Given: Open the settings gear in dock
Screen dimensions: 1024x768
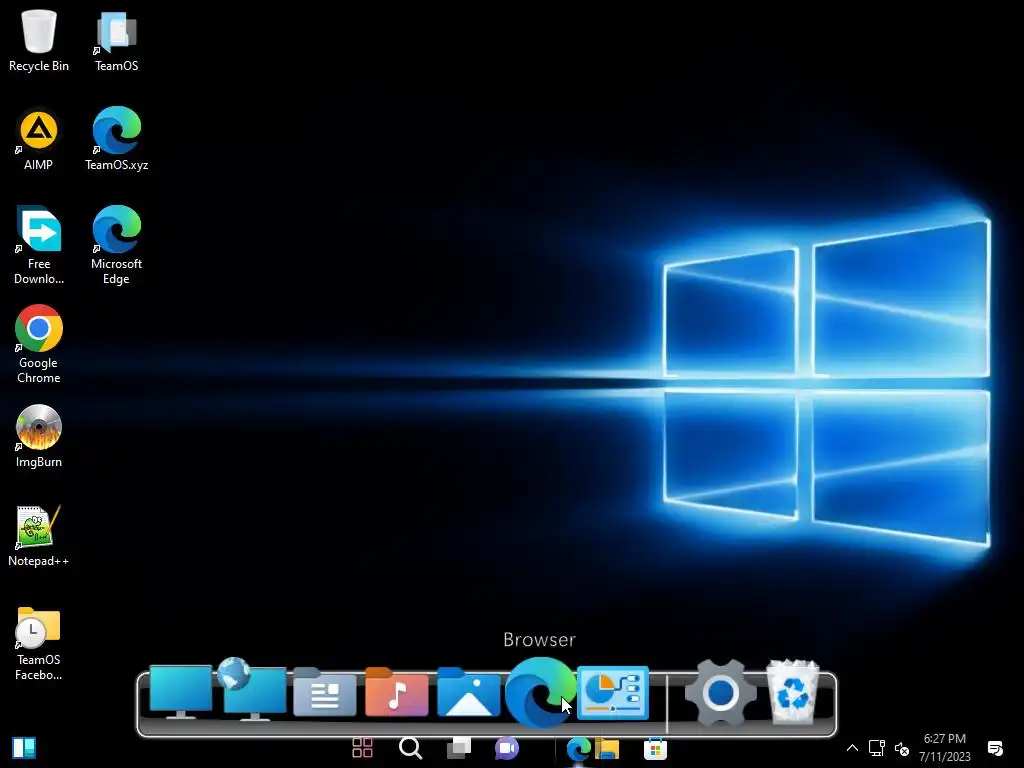Looking at the screenshot, I should click(x=720, y=693).
